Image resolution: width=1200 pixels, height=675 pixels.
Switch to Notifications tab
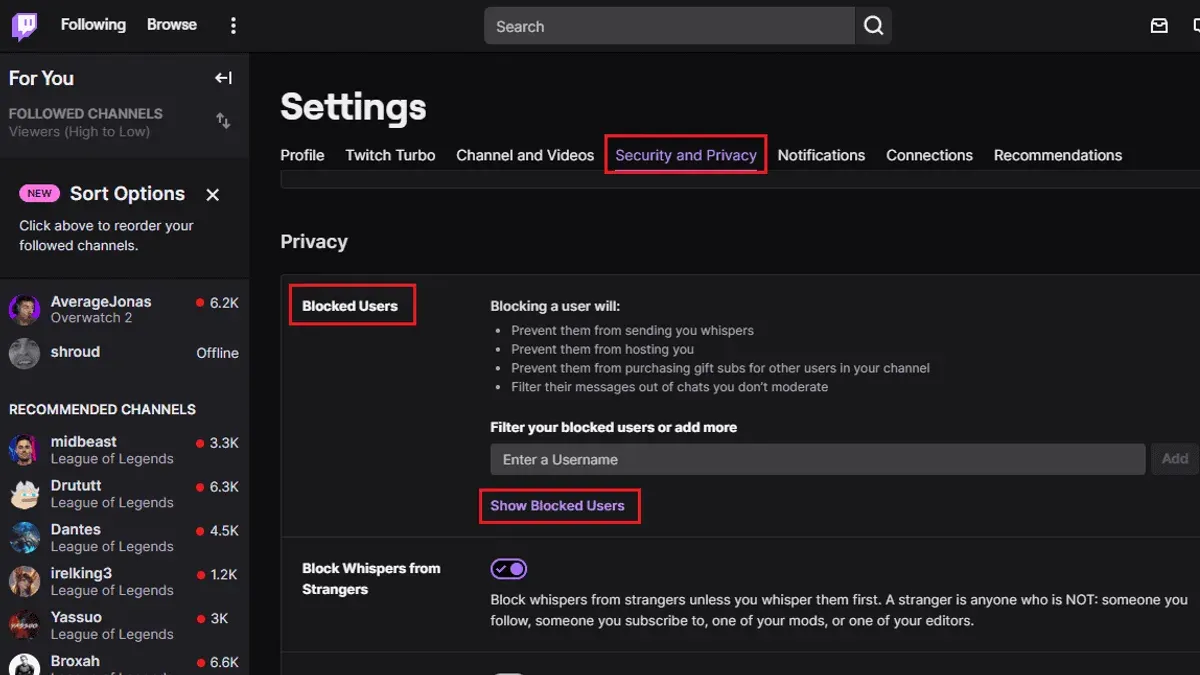pos(821,155)
